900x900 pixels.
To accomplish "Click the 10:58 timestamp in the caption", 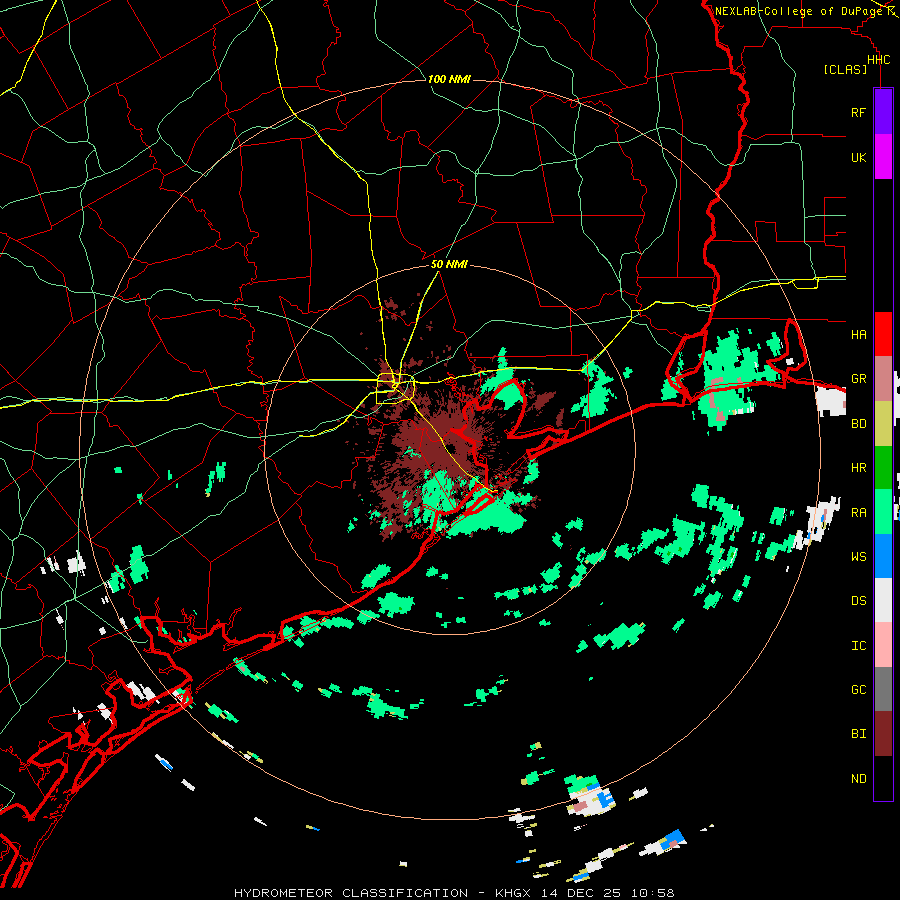I will click(653, 893).
